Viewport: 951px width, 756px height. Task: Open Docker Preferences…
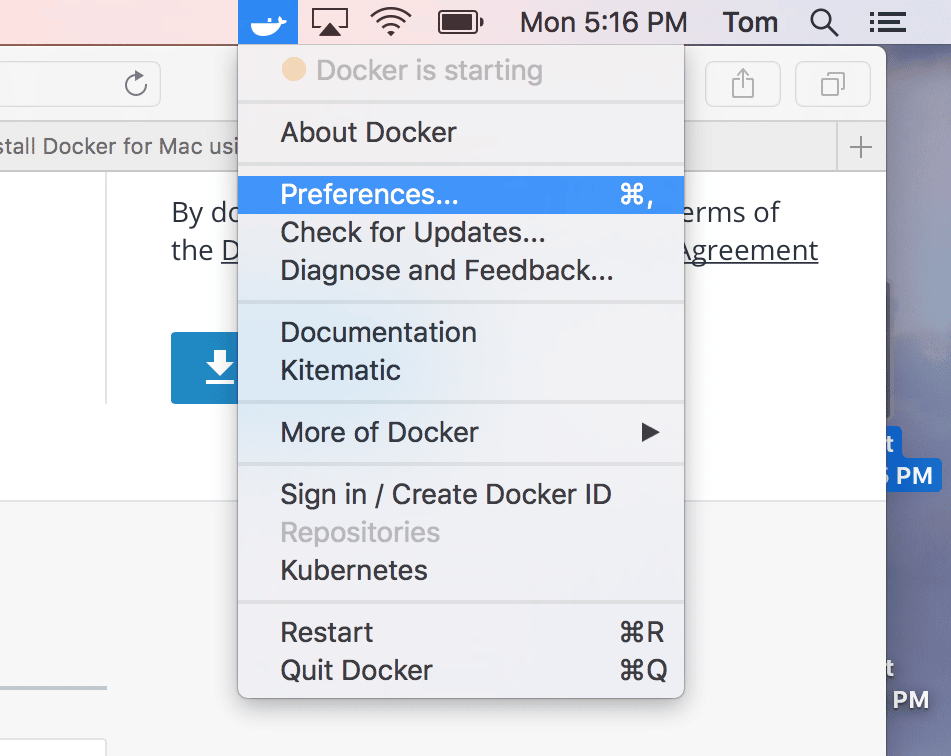(x=461, y=195)
